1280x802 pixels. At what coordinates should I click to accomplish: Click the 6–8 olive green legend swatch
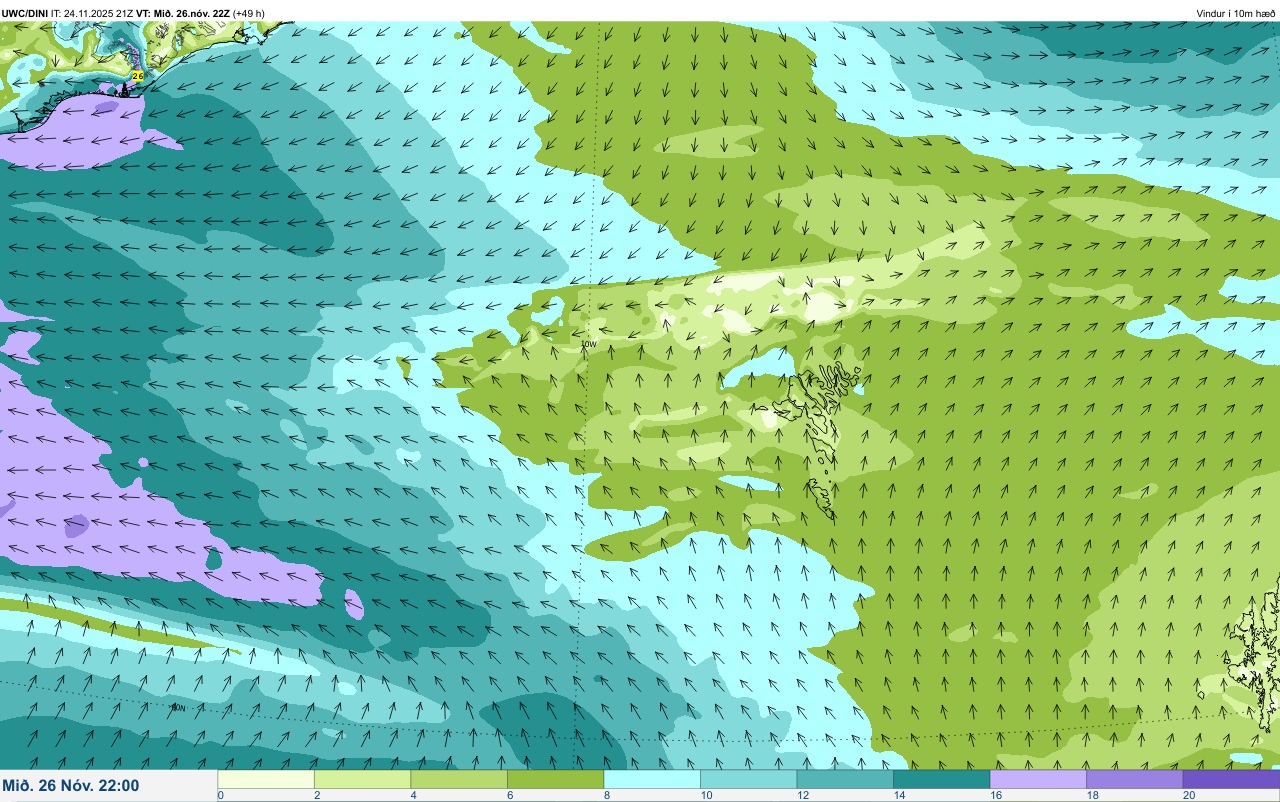[x=556, y=779]
